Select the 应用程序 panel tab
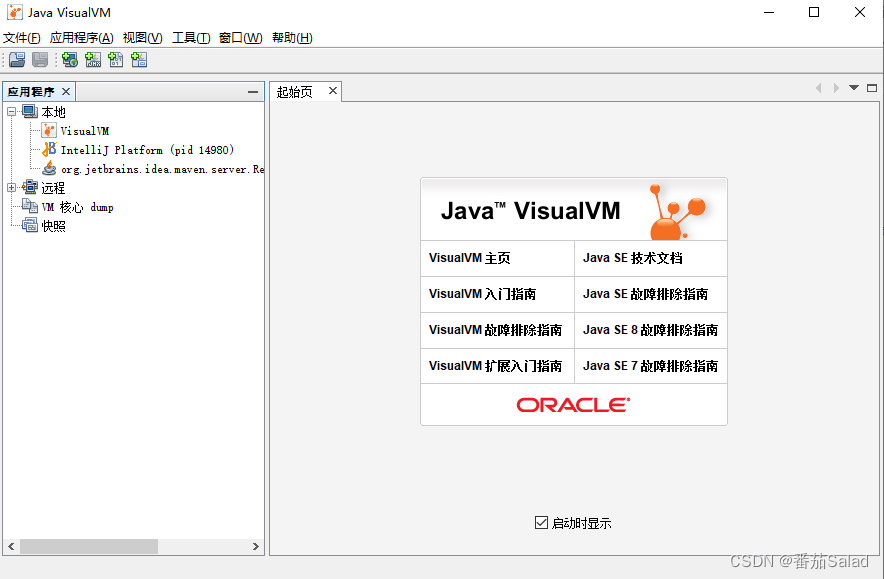 click(x=32, y=91)
